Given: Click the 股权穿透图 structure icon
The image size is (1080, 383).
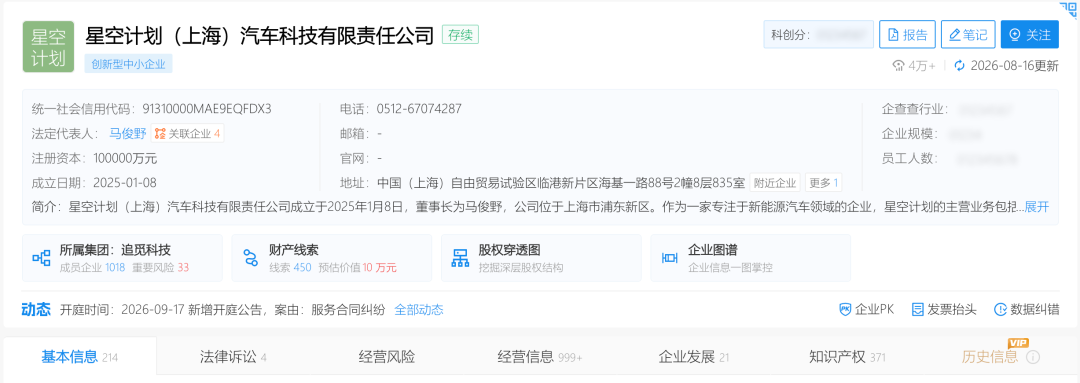Looking at the screenshot, I should click(460, 258).
